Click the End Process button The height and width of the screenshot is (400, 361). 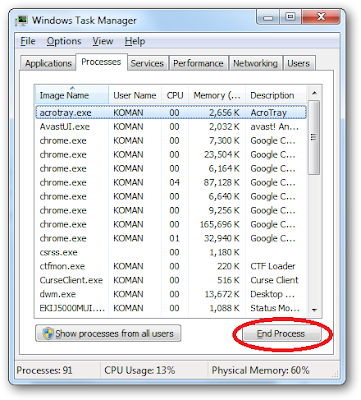[281, 334]
